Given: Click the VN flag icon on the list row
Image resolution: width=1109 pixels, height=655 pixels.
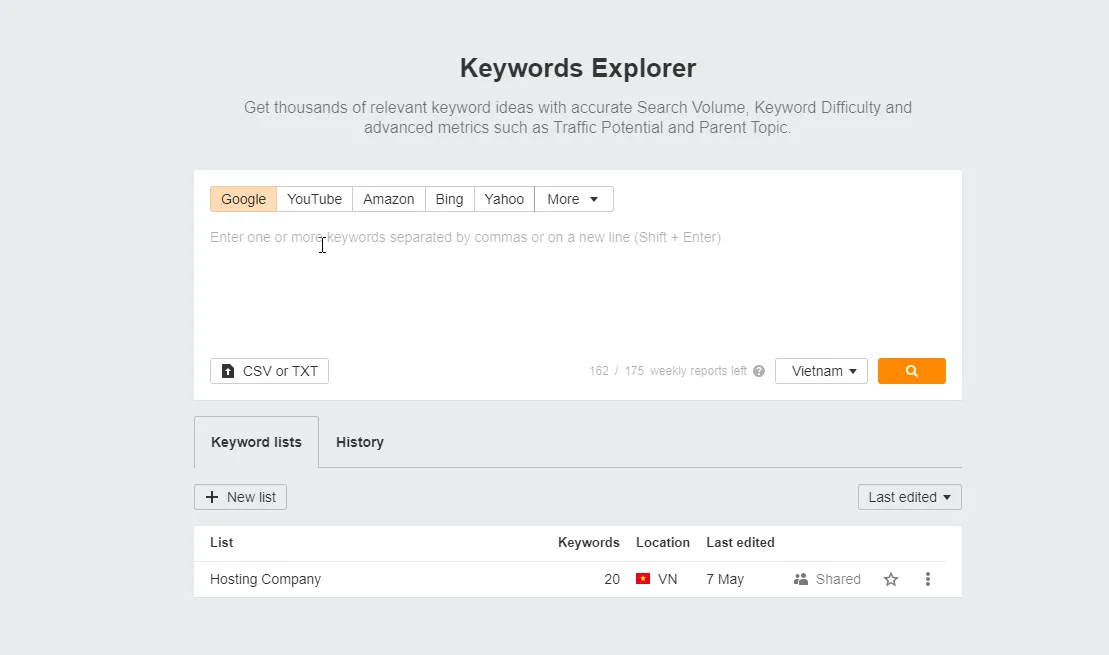Looking at the screenshot, I should pyautogui.click(x=643, y=579).
